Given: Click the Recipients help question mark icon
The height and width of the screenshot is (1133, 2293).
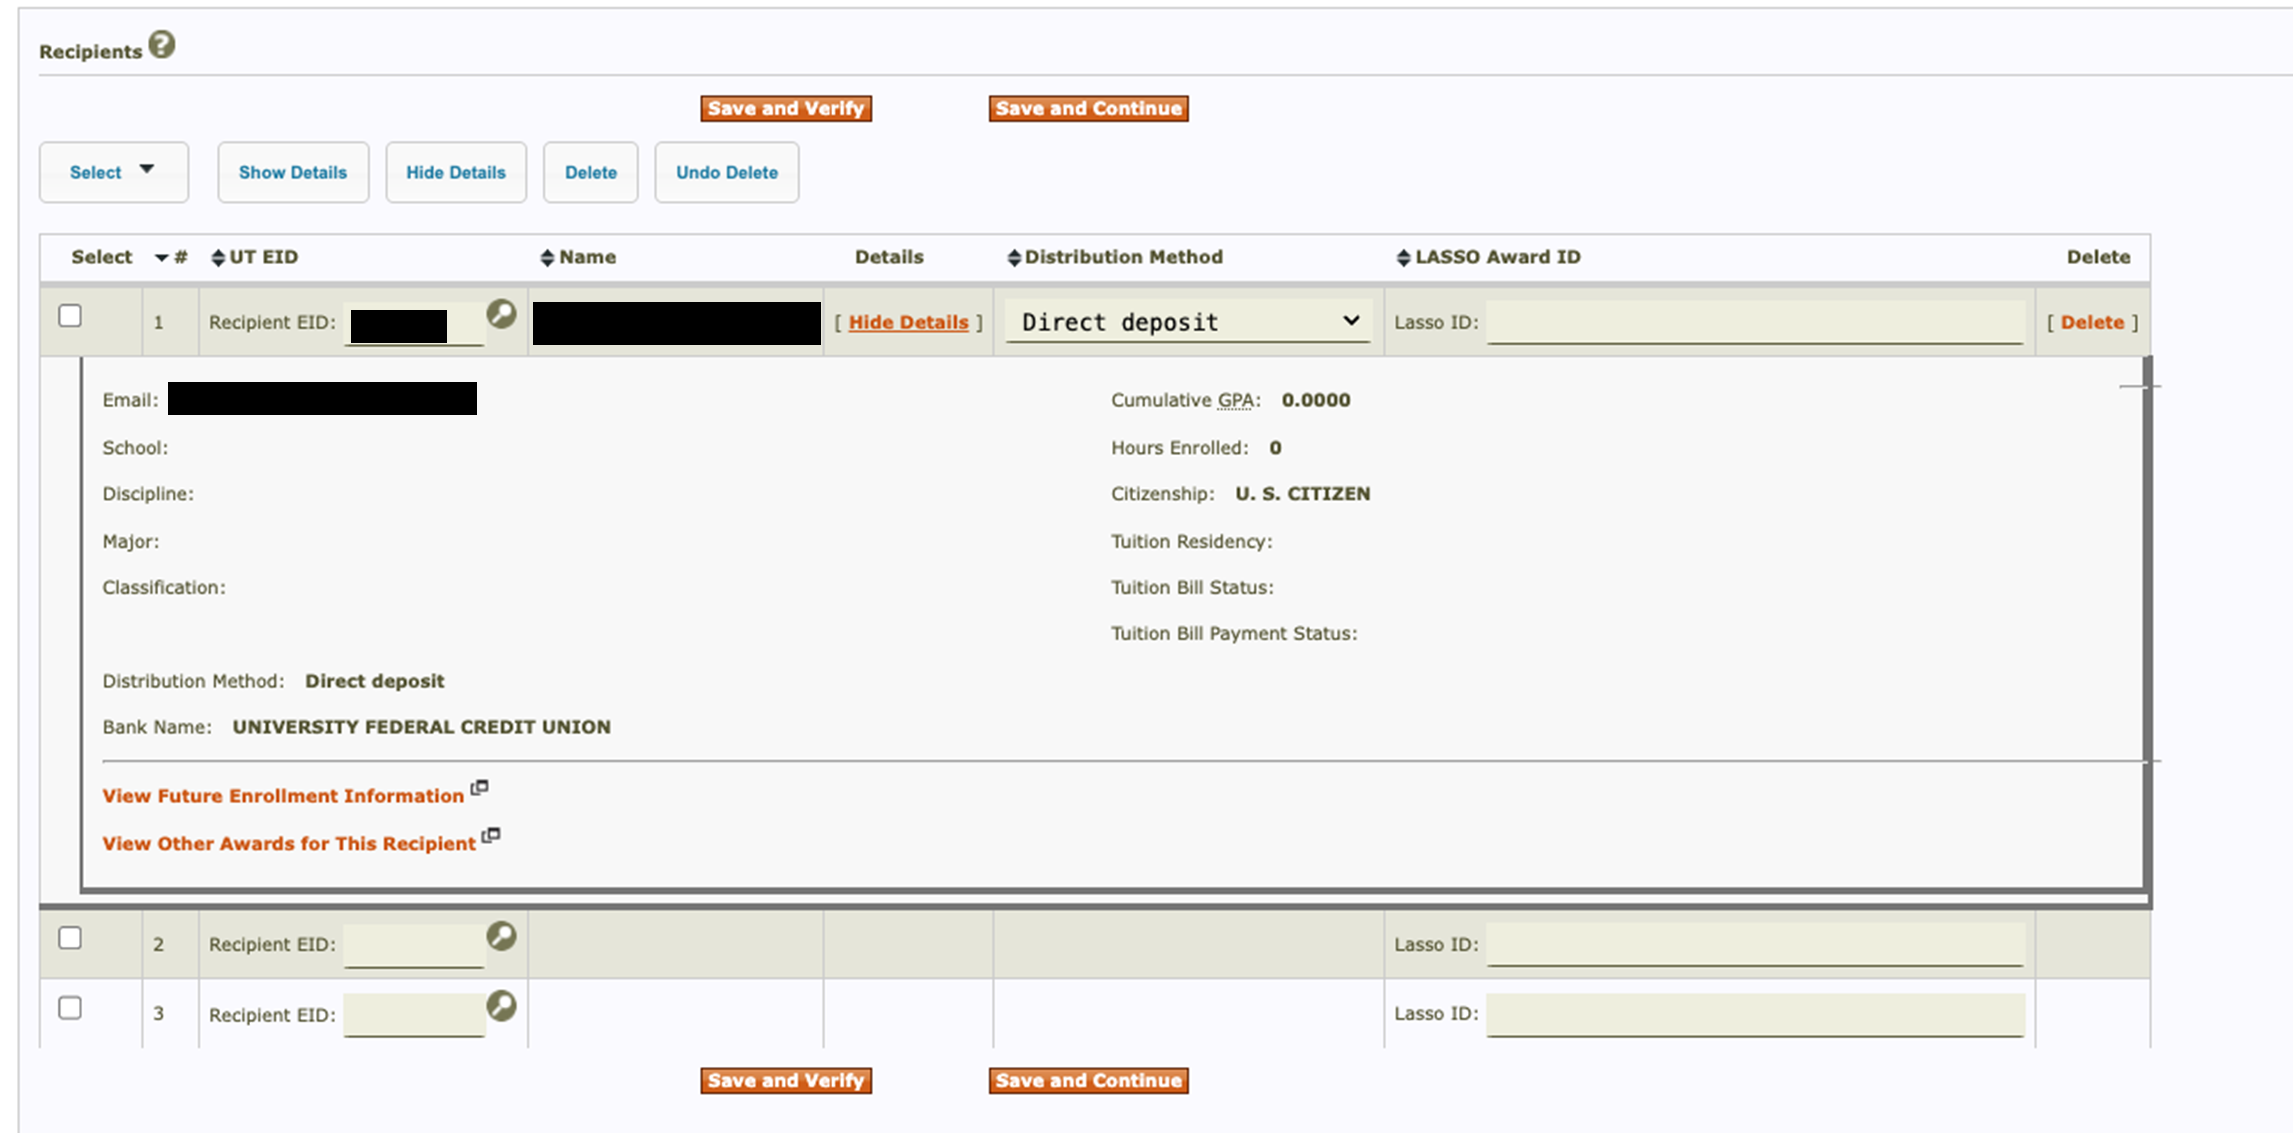Looking at the screenshot, I should 162,45.
